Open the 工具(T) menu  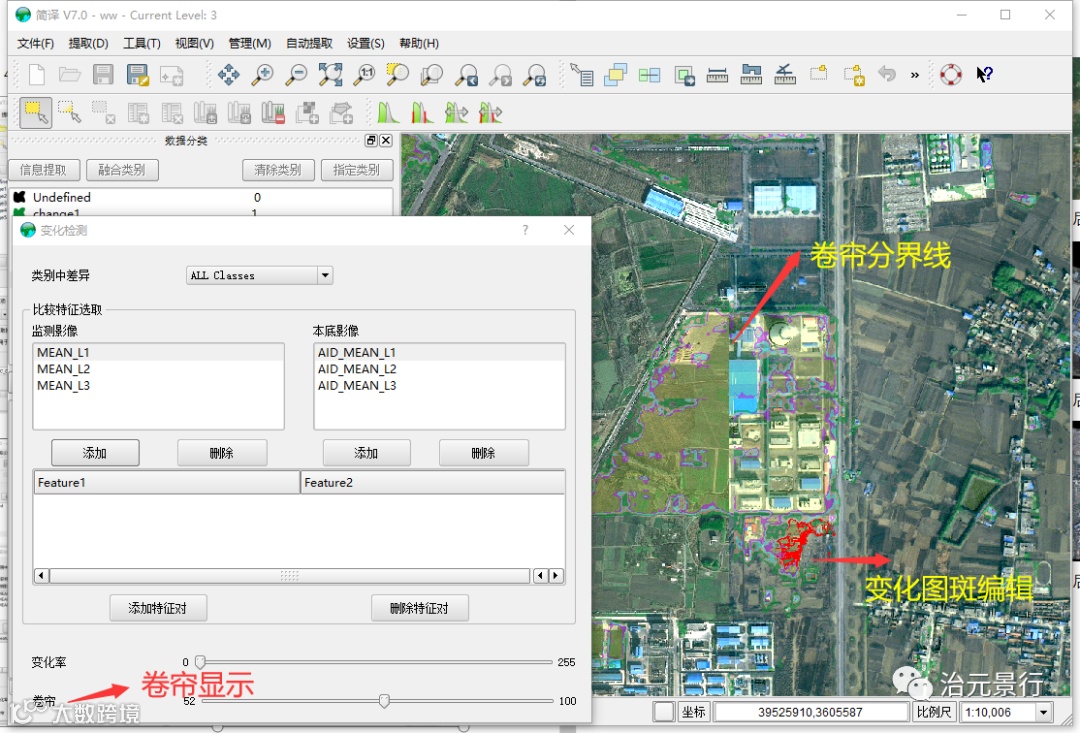tap(141, 43)
